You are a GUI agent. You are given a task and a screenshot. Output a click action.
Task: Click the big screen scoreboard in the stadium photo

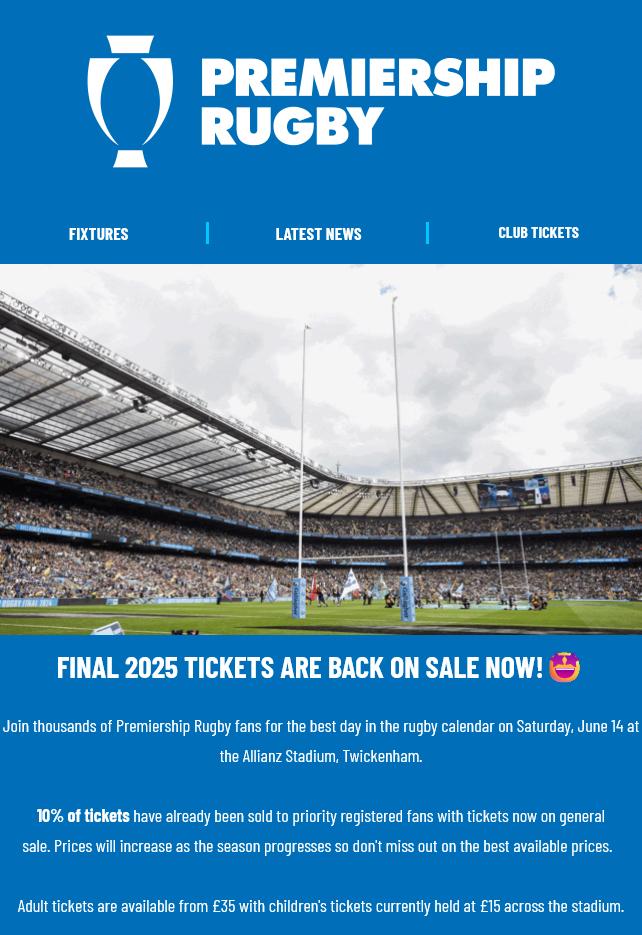pos(514,494)
